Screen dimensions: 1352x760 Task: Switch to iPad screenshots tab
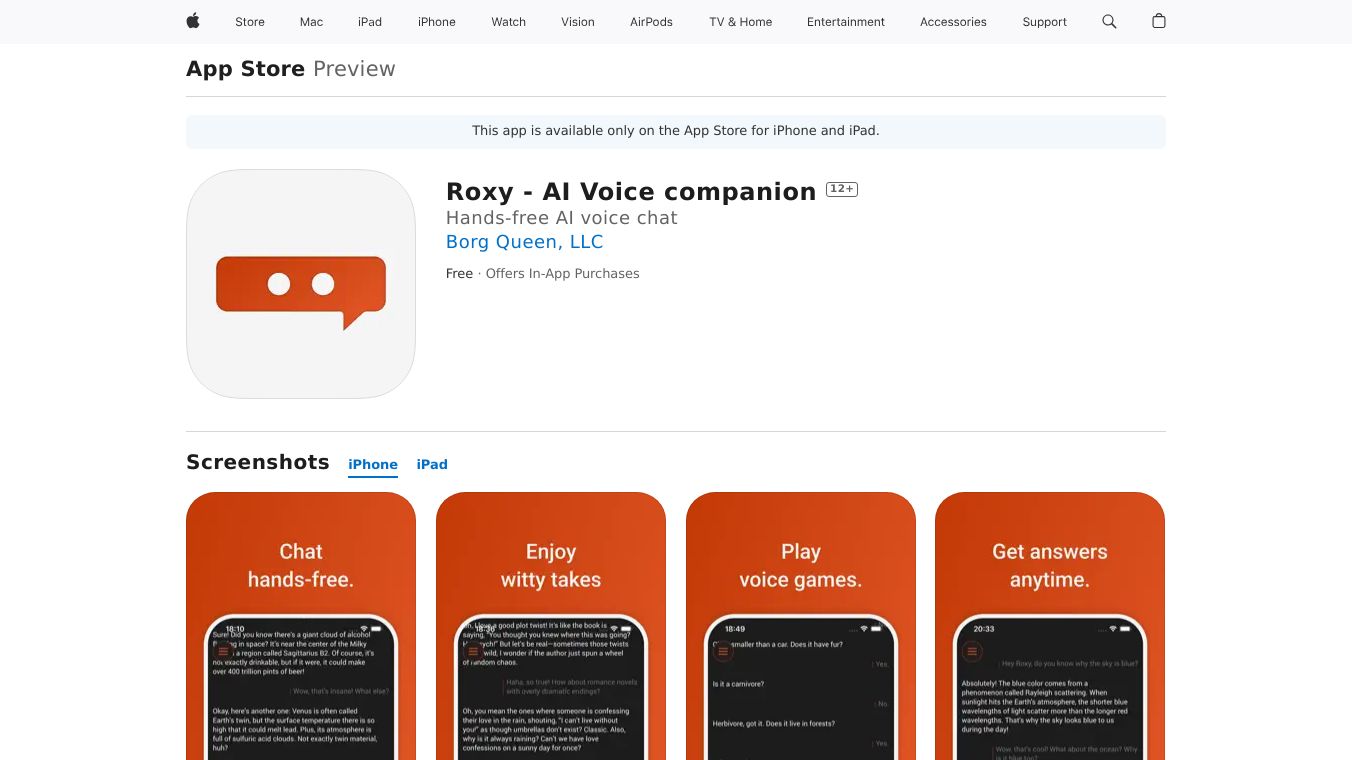432,465
